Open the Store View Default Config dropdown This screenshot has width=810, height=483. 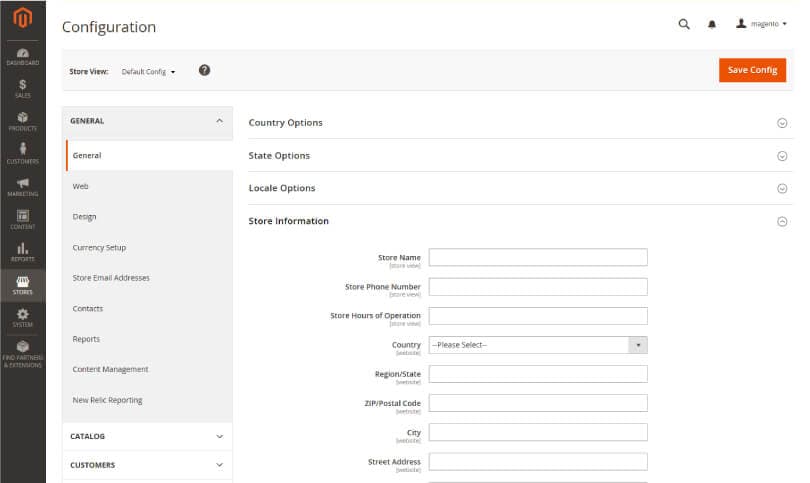[148, 72]
